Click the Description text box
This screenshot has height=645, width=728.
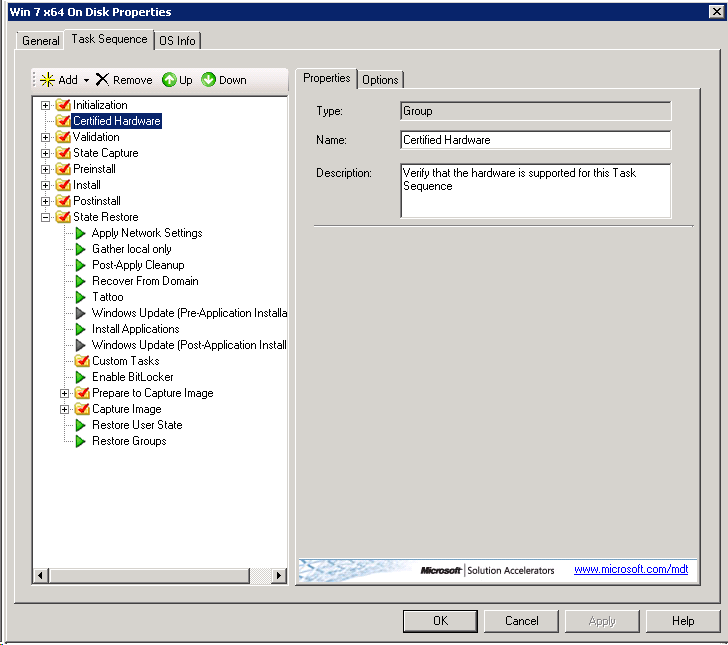pyautogui.click(x=536, y=190)
